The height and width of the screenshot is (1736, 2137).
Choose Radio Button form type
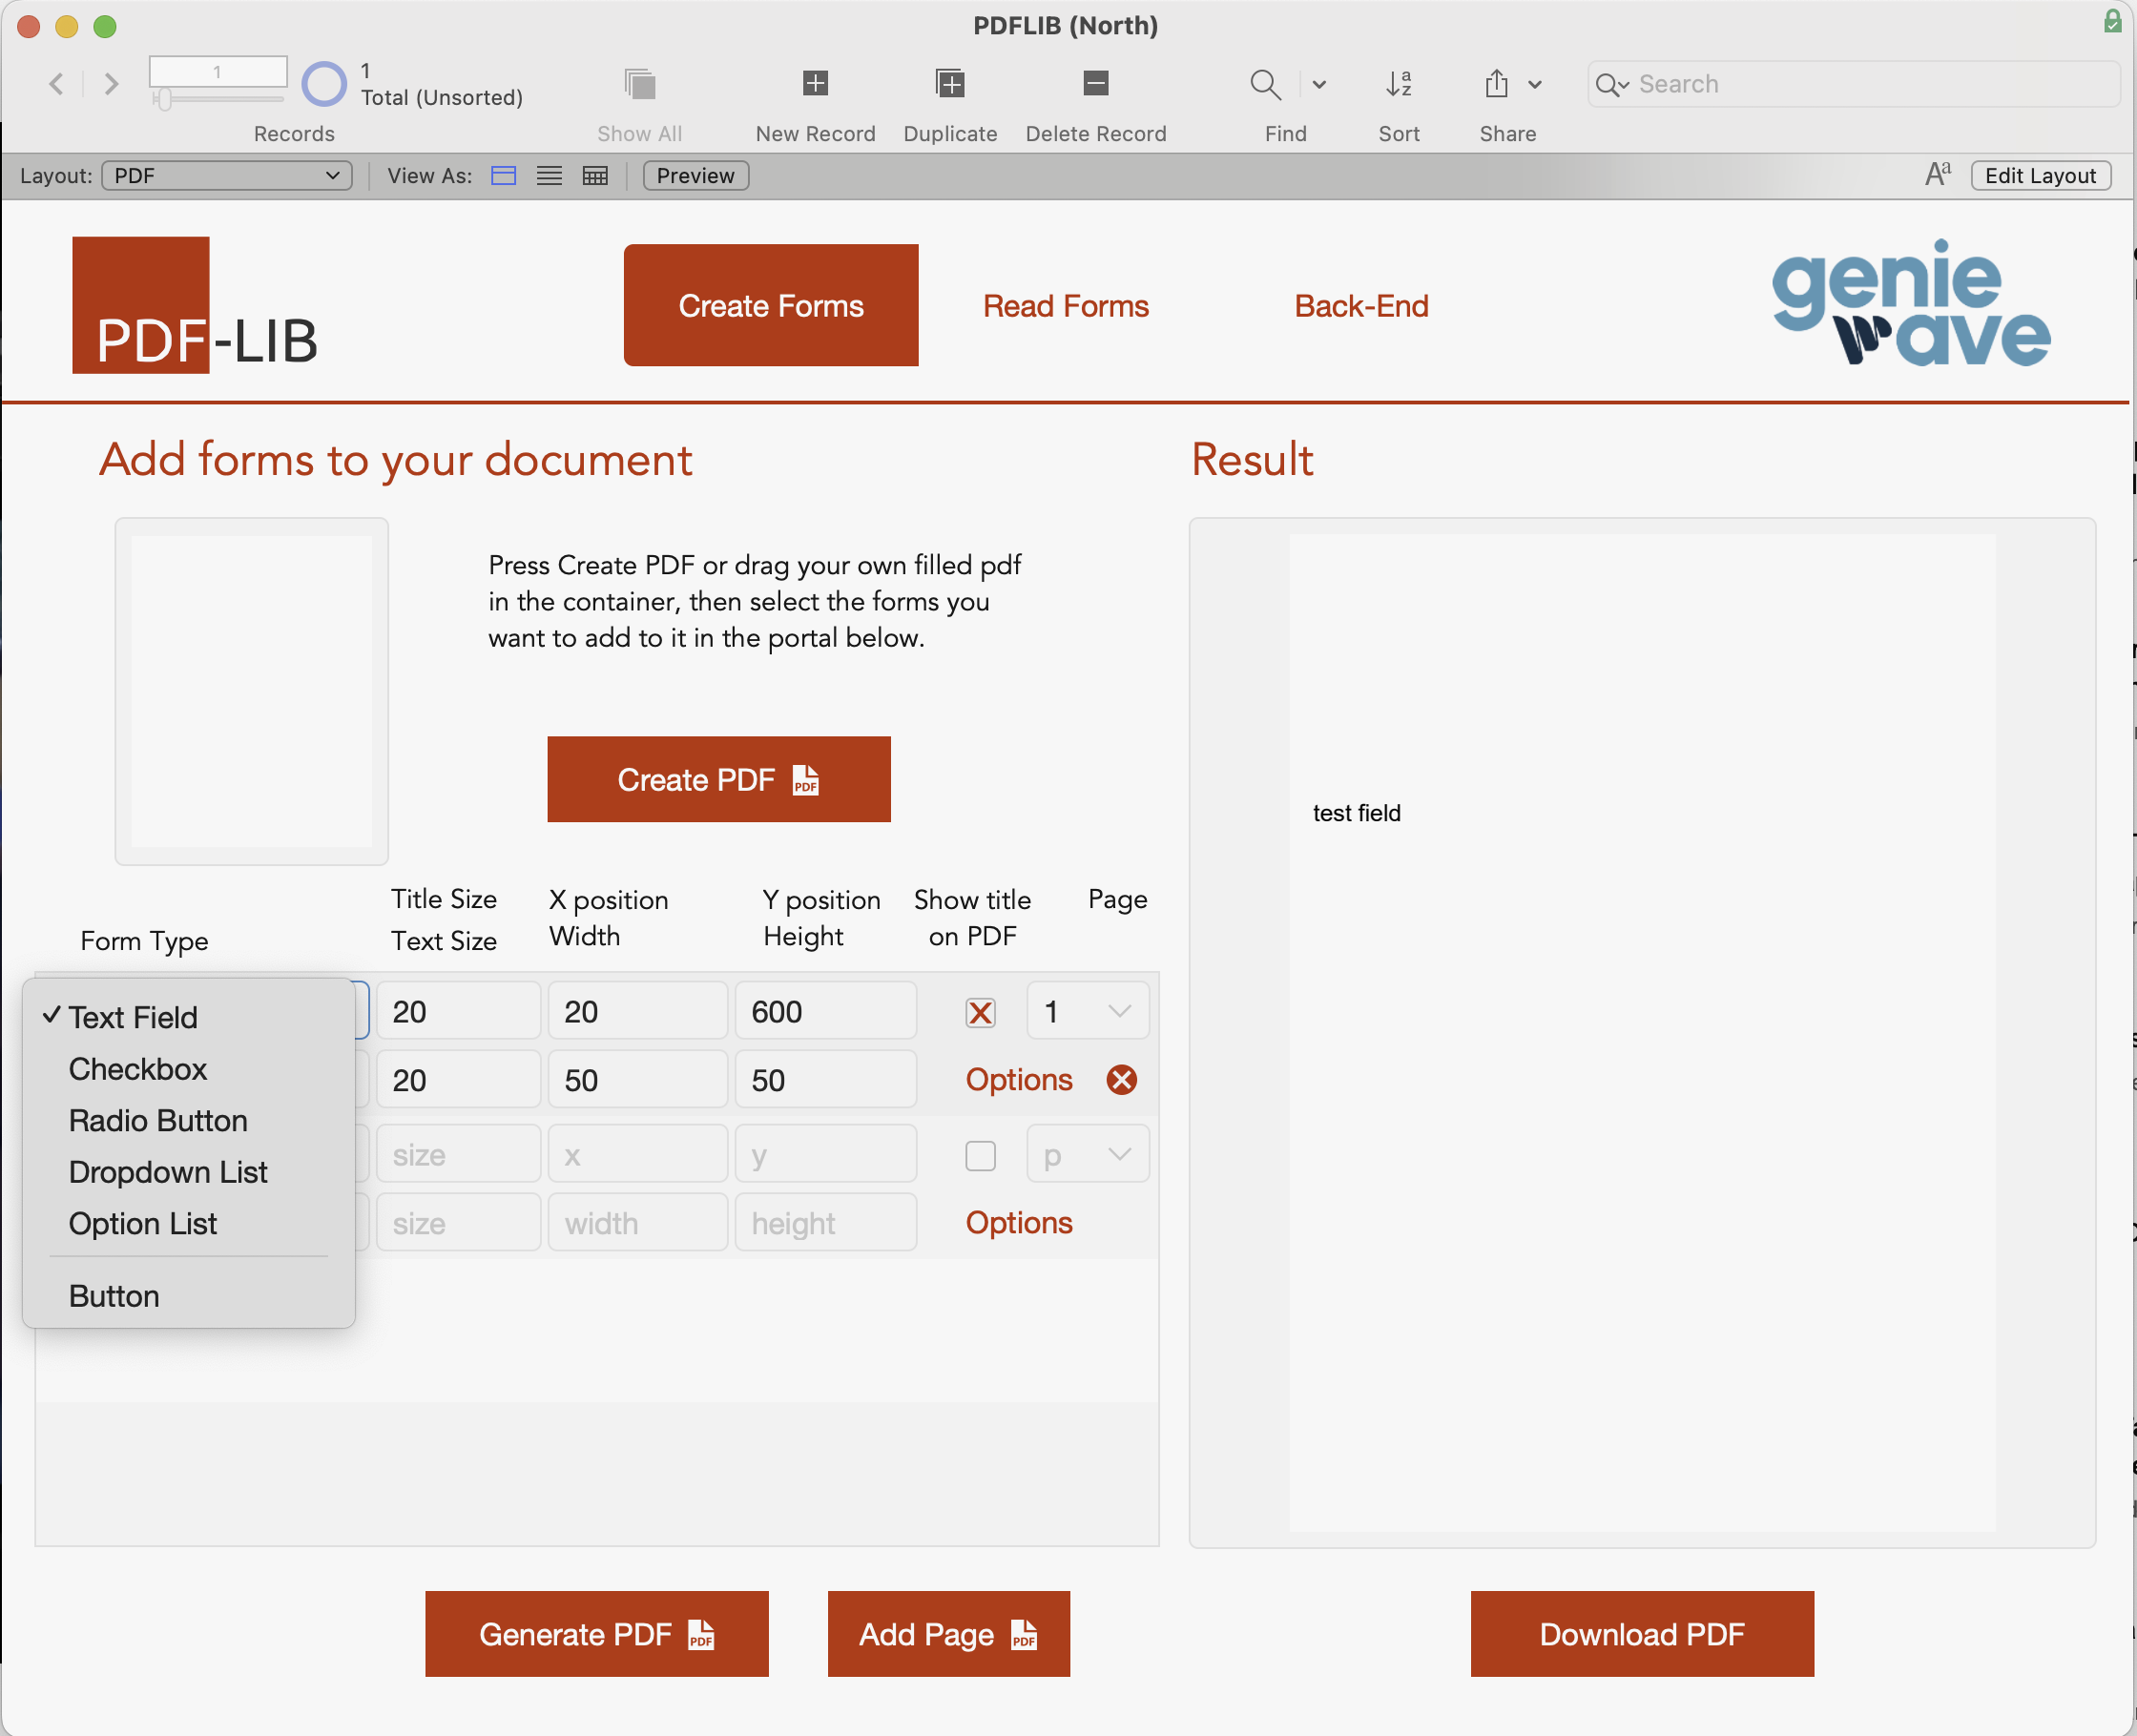click(x=188, y=1121)
